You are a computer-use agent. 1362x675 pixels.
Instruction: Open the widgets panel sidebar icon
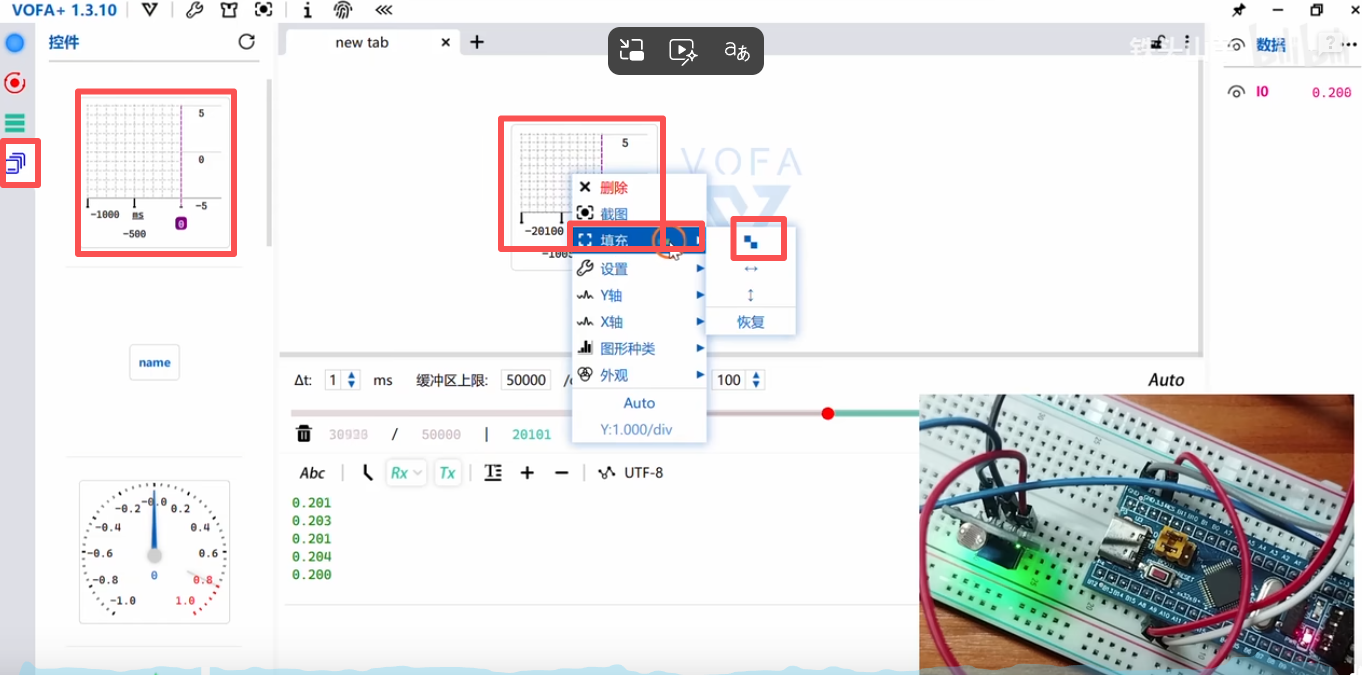(x=16, y=162)
